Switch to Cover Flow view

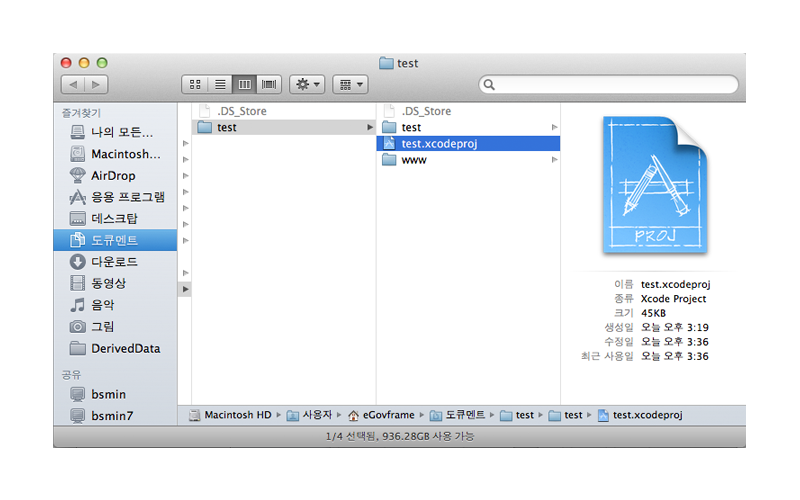click(x=270, y=85)
